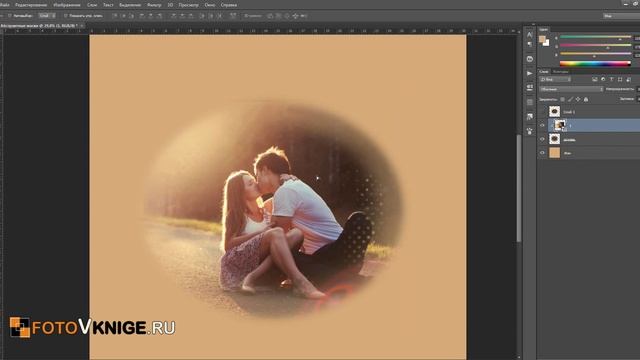
Task: Toggle the pixel layers filter icon
Action: [595, 79]
